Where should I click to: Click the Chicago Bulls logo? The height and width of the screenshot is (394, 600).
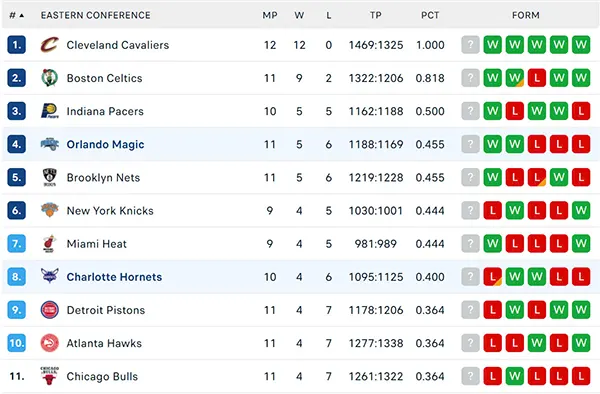coord(50,376)
